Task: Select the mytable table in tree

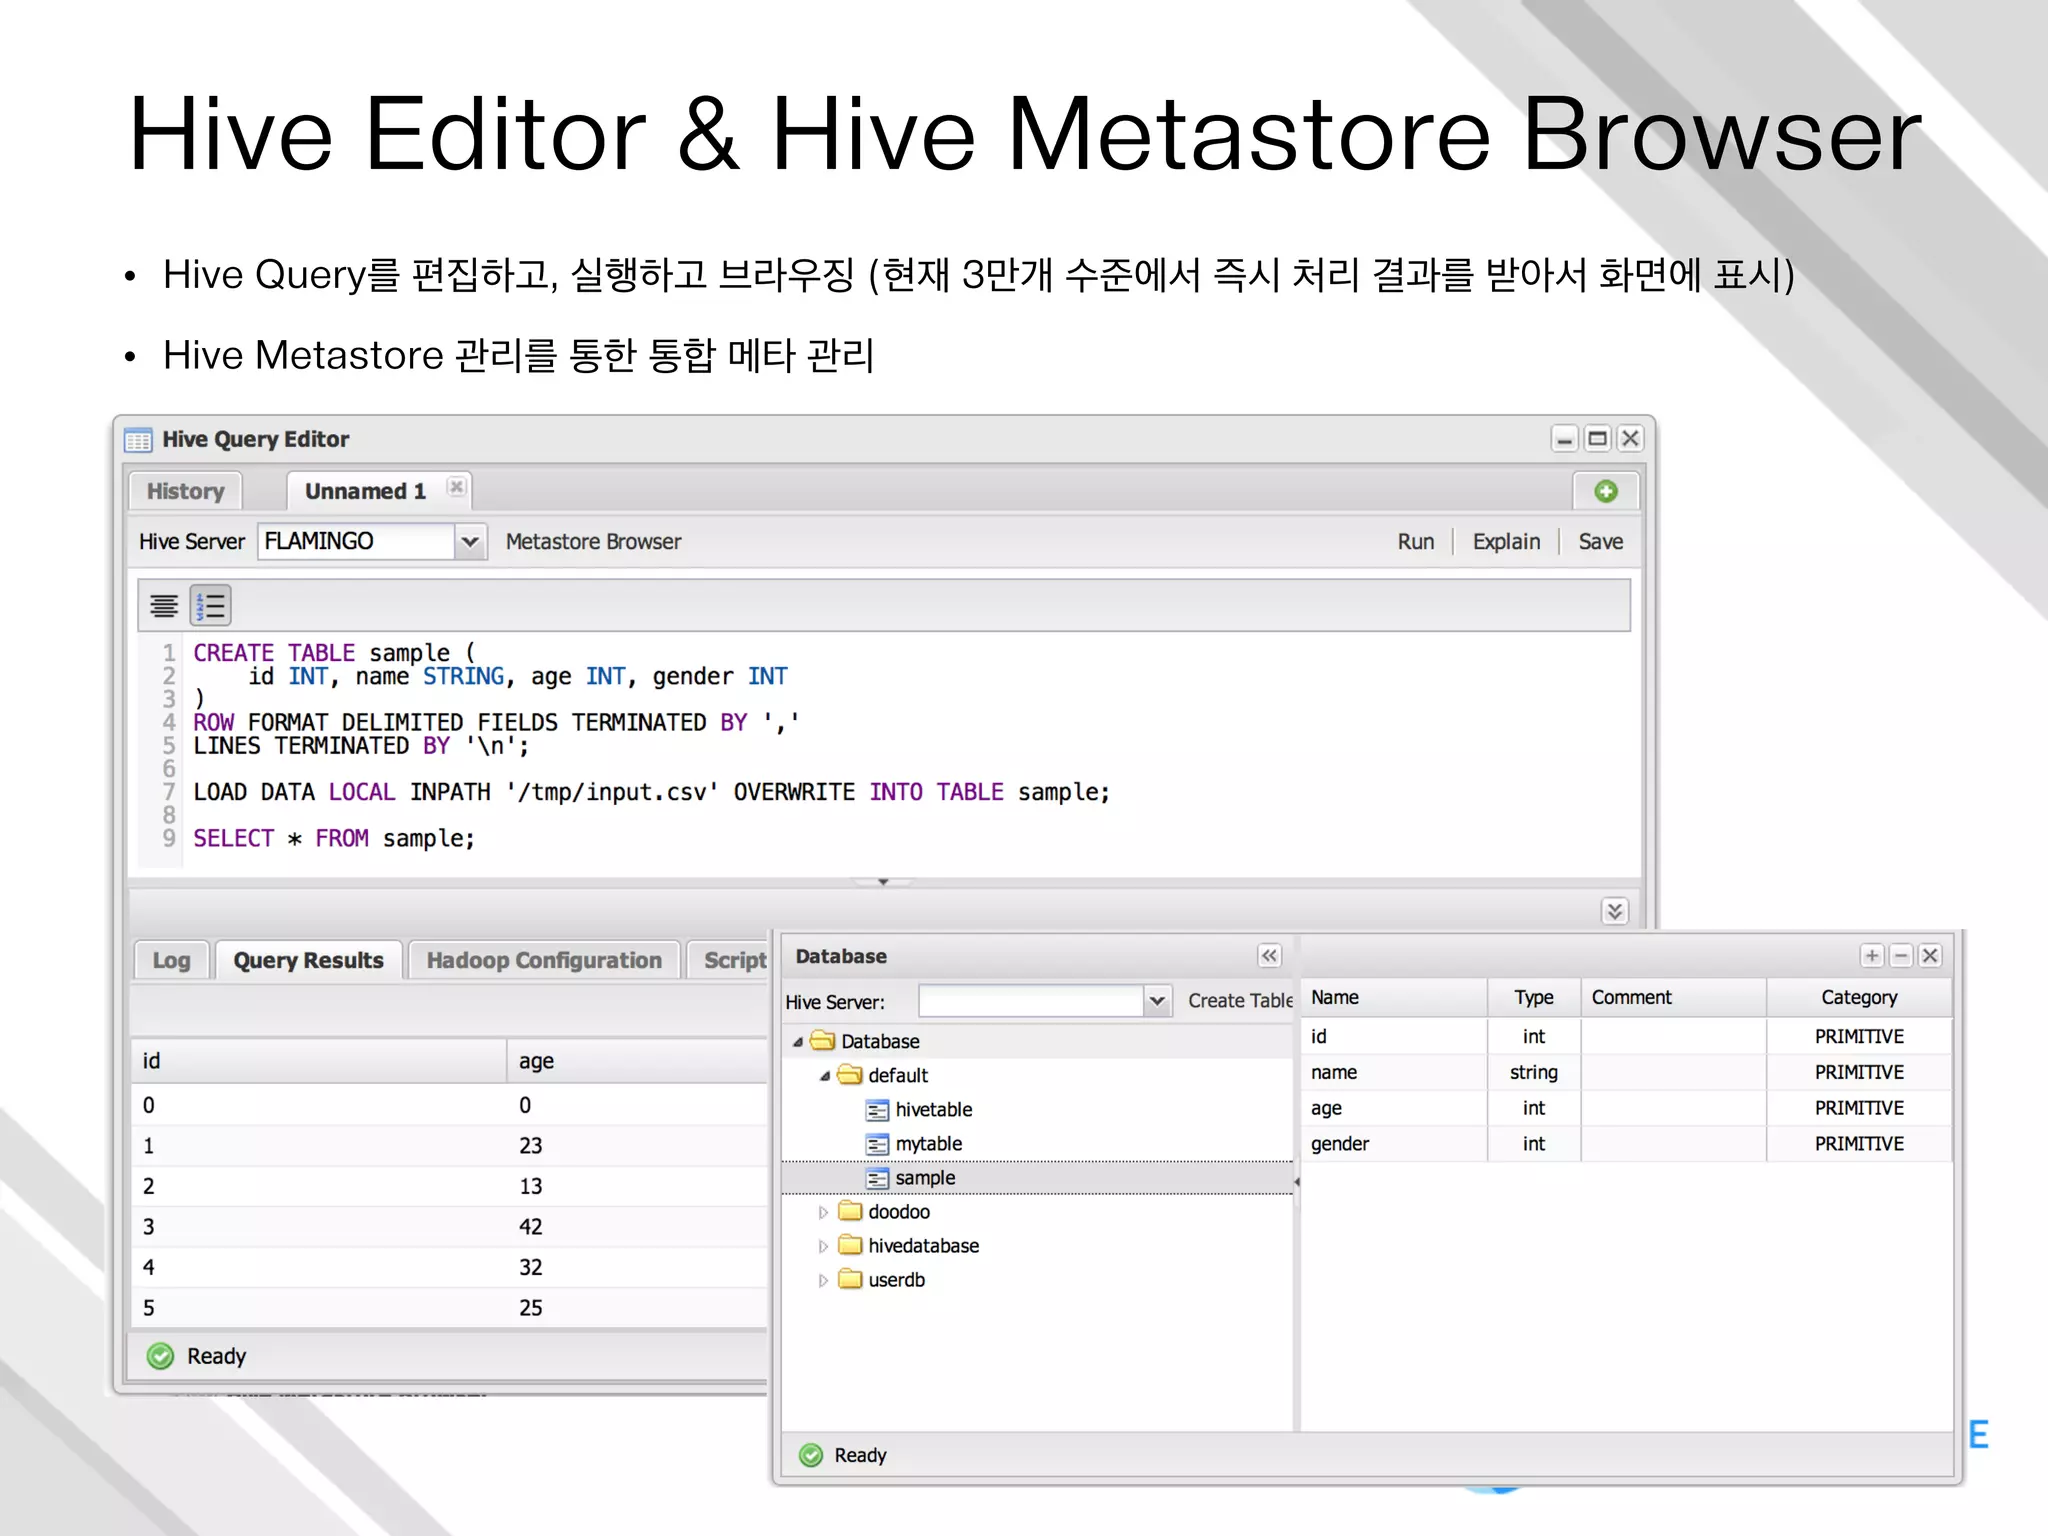Action: point(927,1144)
